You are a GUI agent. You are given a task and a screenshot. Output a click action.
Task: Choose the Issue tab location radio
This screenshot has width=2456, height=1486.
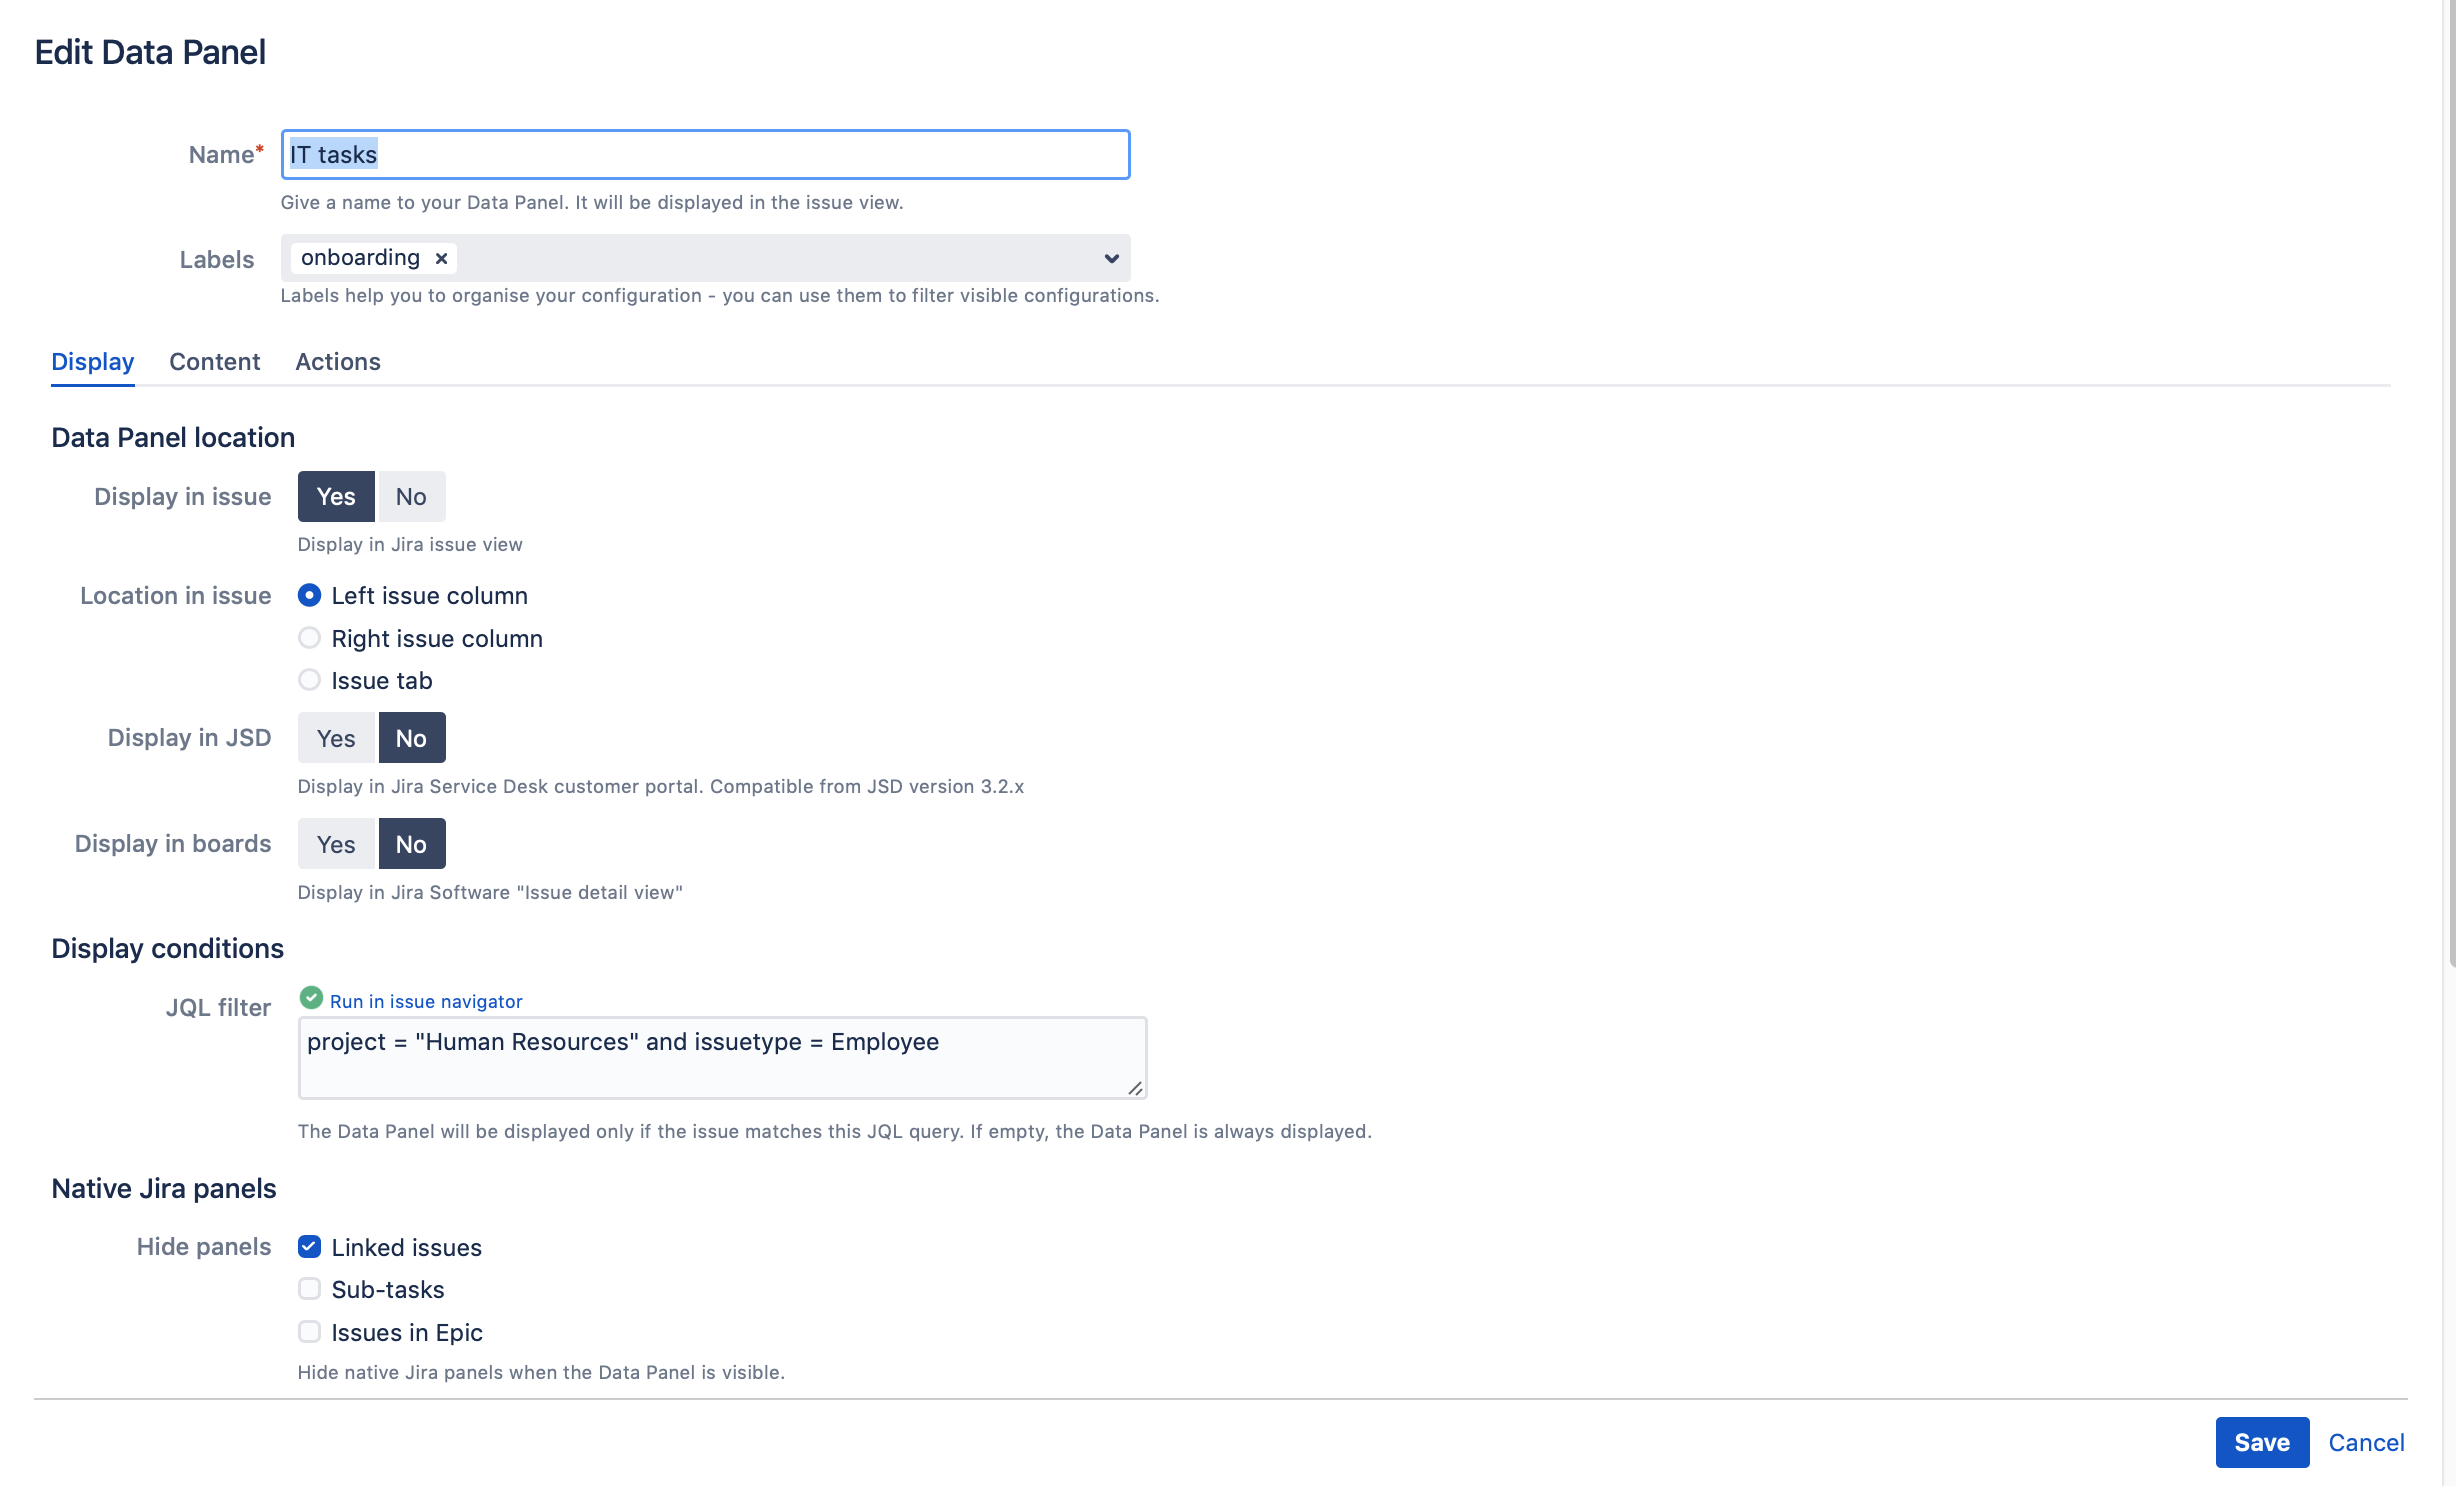[310, 680]
